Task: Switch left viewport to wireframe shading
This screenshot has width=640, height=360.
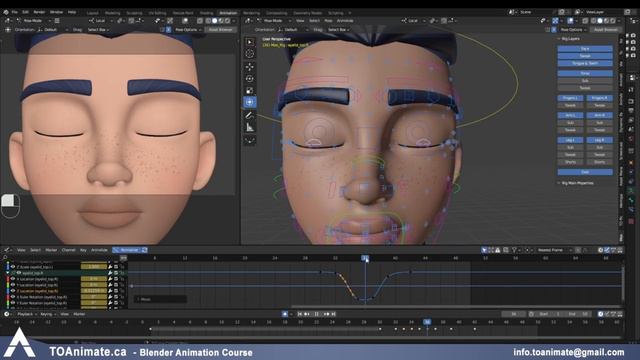Action: tap(207, 20)
